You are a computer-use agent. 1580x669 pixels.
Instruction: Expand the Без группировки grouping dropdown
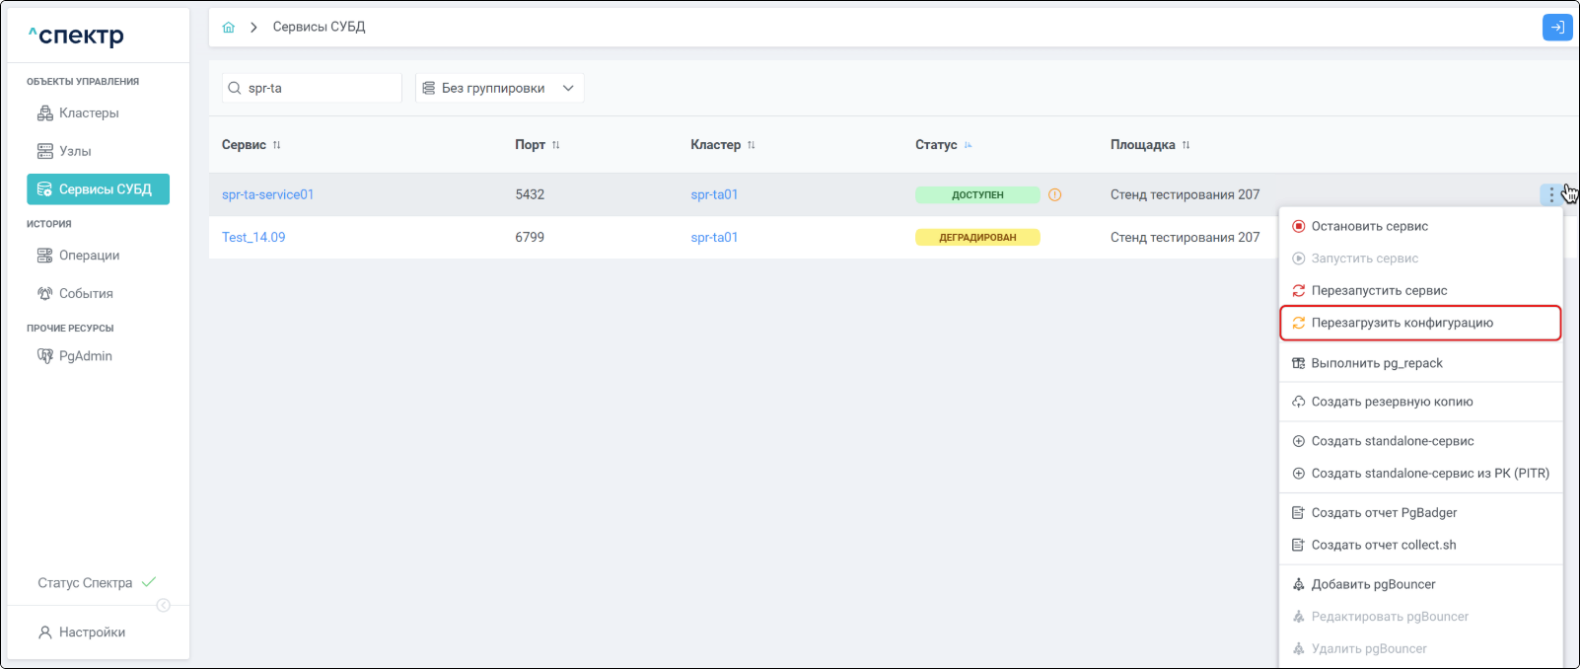point(499,88)
